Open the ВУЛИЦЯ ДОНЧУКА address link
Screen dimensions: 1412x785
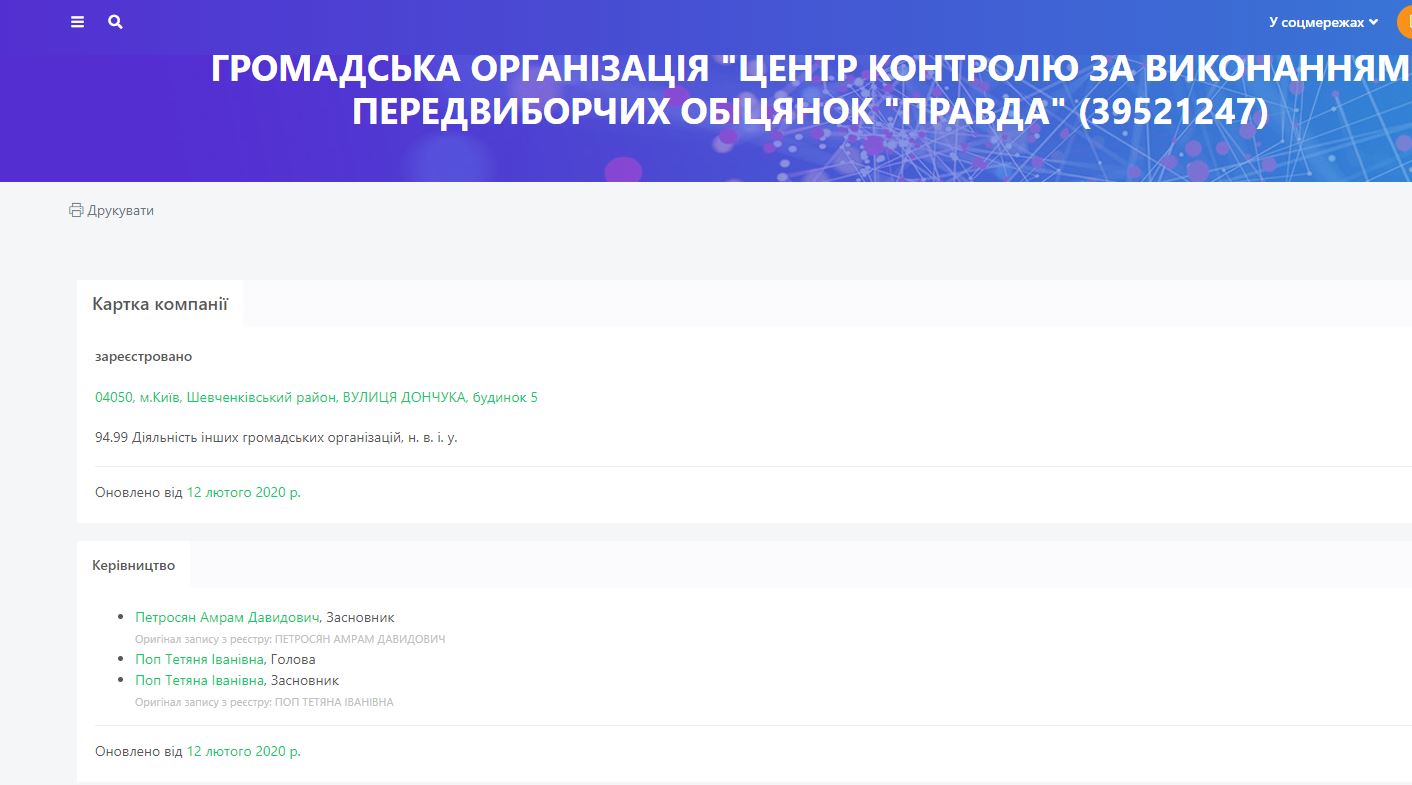click(316, 398)
